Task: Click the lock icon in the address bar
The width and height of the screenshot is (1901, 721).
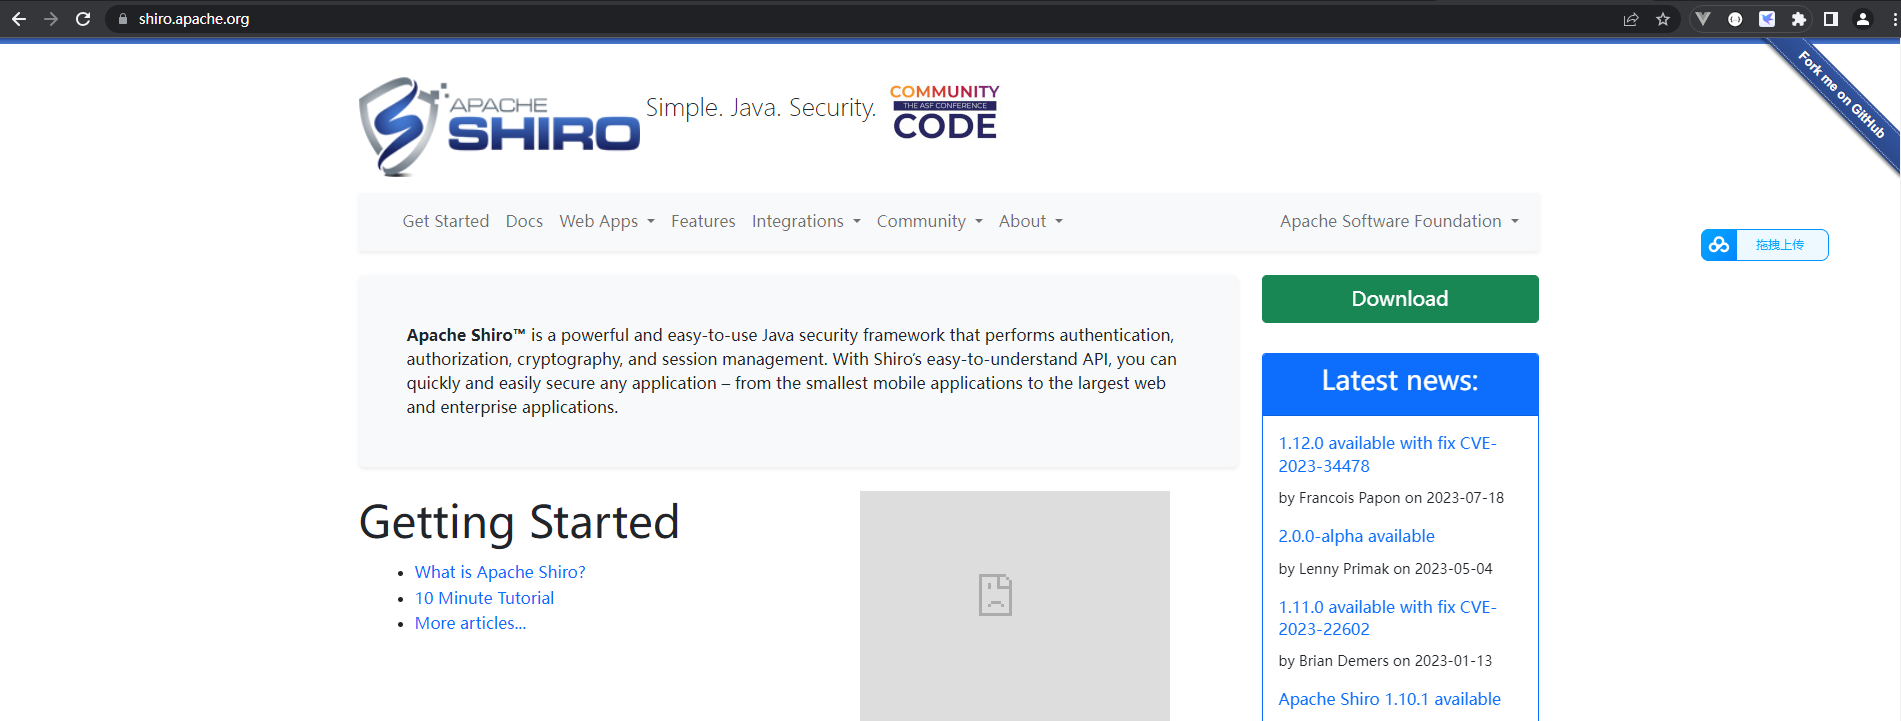Action: (x=123, y=19)
